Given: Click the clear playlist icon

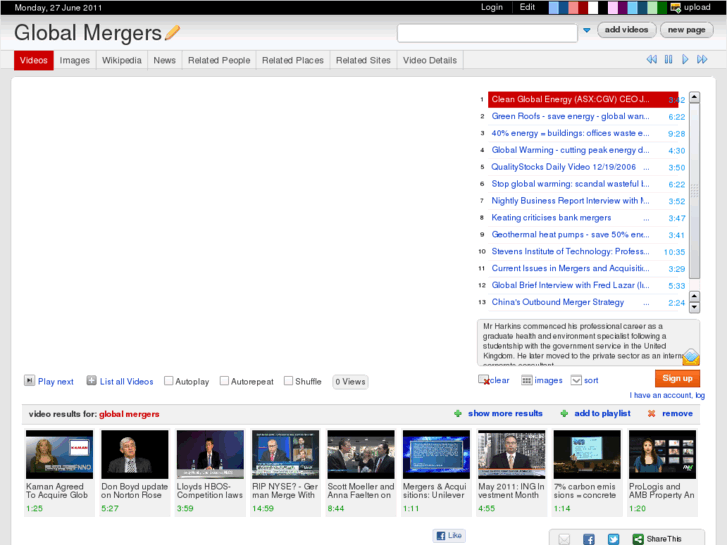Looking at the screenshot, I should tap(484, 380).
